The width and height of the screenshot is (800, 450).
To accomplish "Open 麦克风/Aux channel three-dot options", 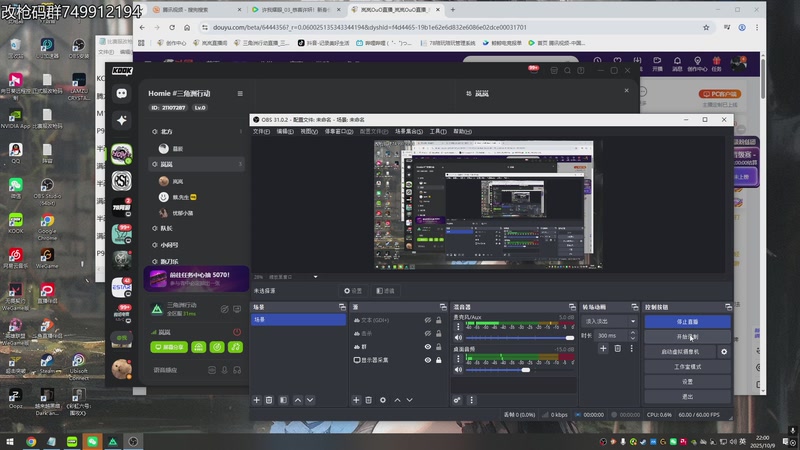I will [458, 327].
